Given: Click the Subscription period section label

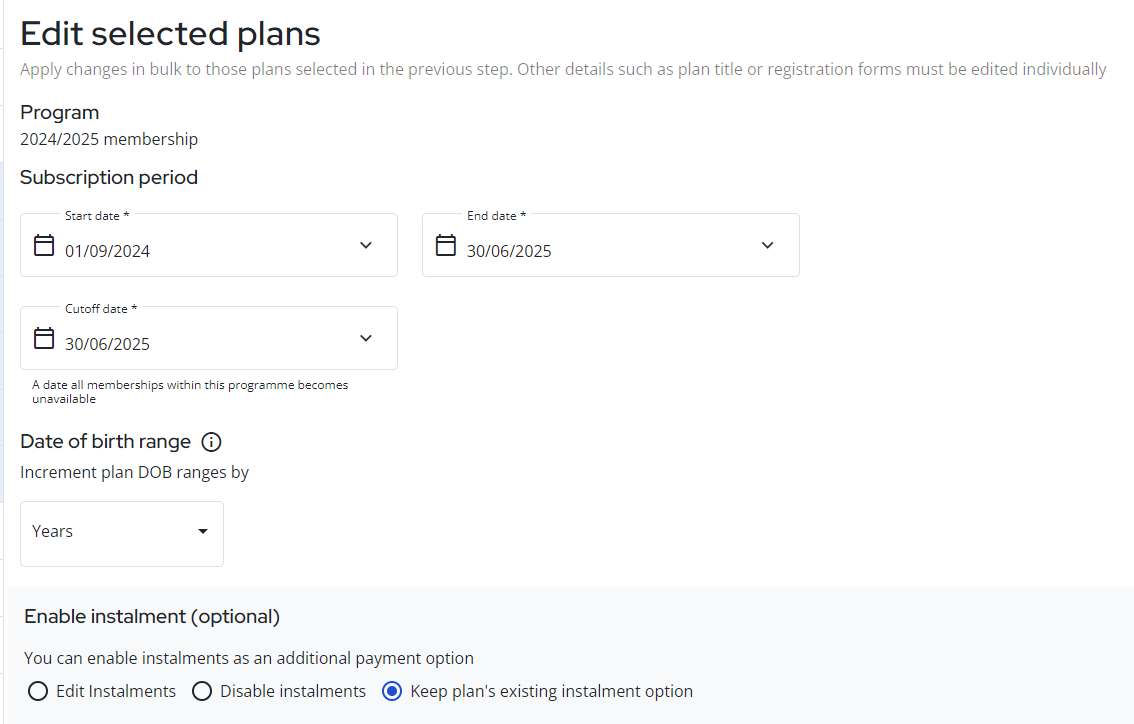Looking at the screenshot, I should click(109, 177).
